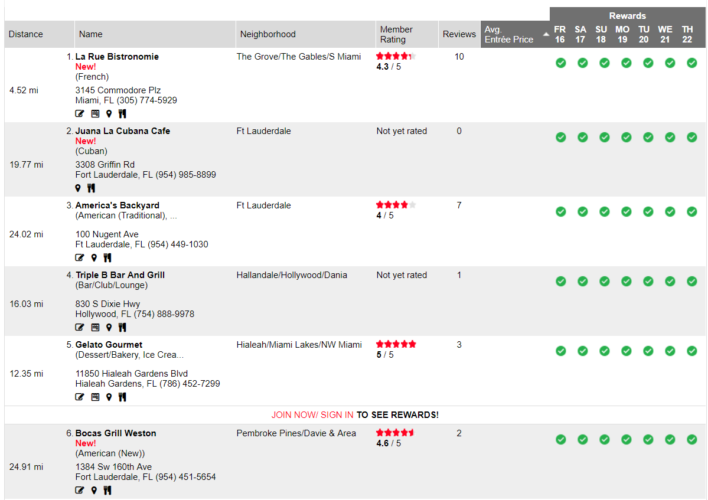Click the sort arrow beside Avg. Entrée Price
Image resolution: width=708 pixels, height=500 pixels.
tap(546, 34)
